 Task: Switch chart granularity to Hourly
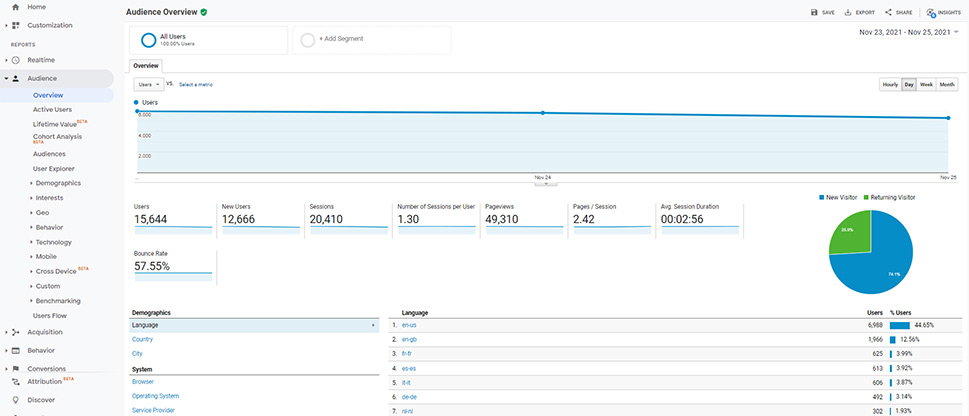pyautogui.click(x=891, y=85)
